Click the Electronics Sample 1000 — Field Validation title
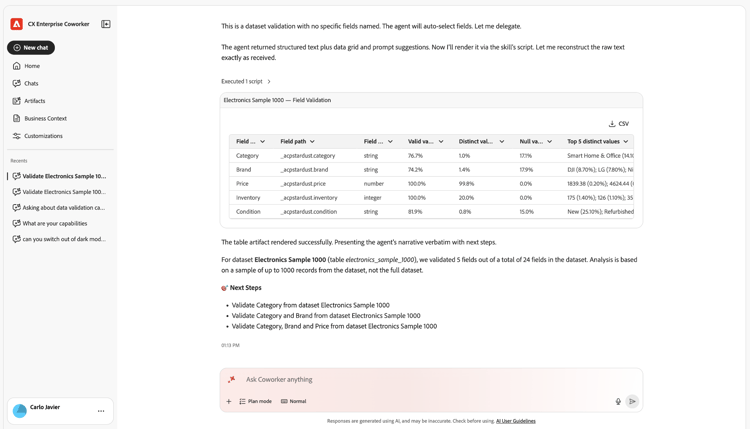The width and height of the screenshot is (750, 429). click(x=277, y=100)
